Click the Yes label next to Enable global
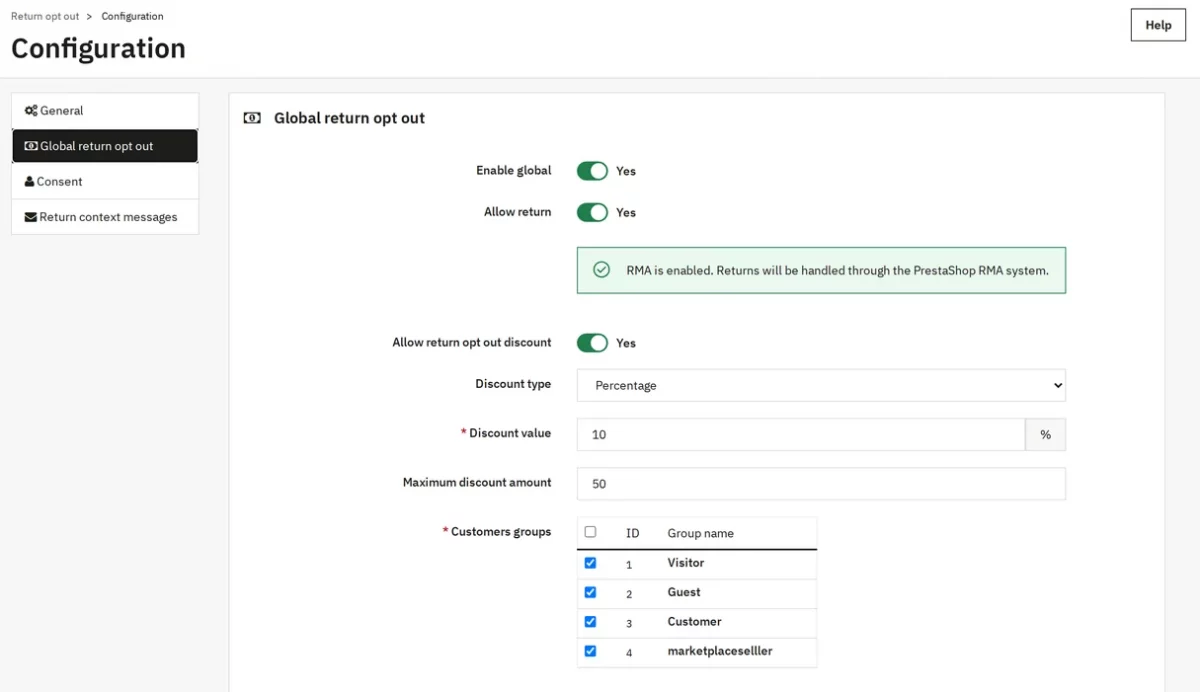This screenshot has height=692, width=1200. (x=626, y=171)
